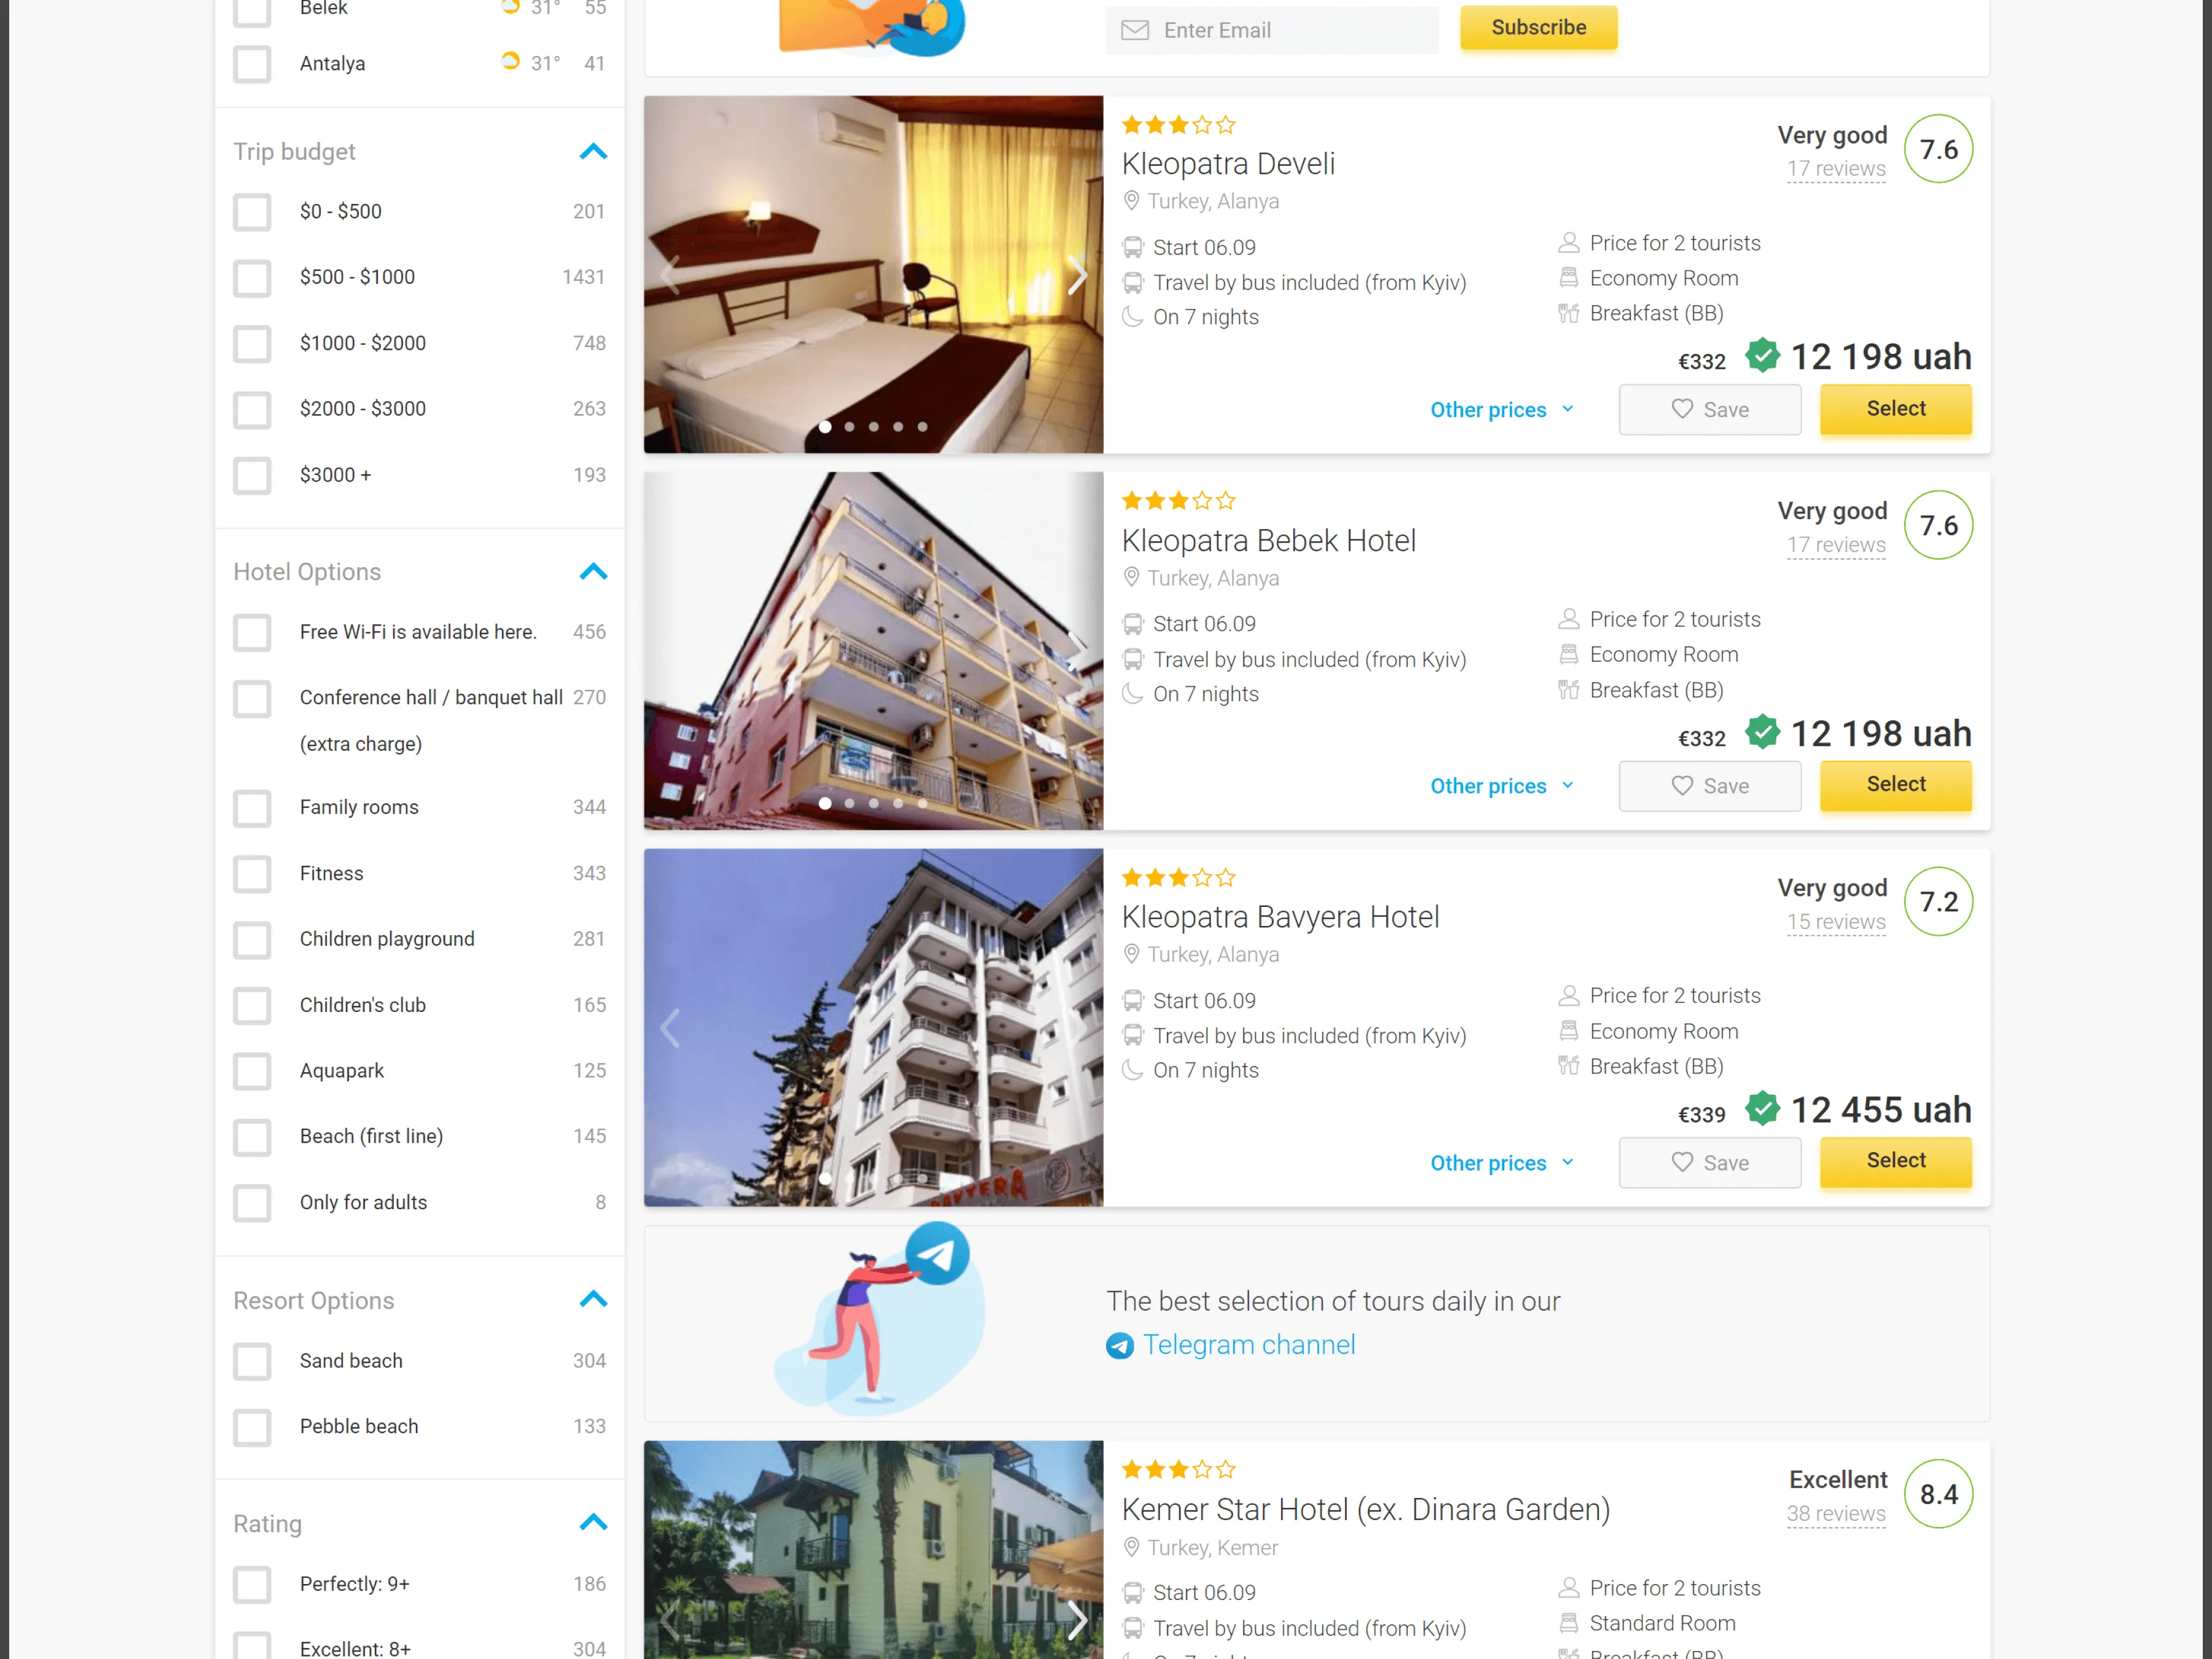The image size is (2212, 1659).
Task: Check the $500 - $1000 budget filter
Action: coord(252,277)
